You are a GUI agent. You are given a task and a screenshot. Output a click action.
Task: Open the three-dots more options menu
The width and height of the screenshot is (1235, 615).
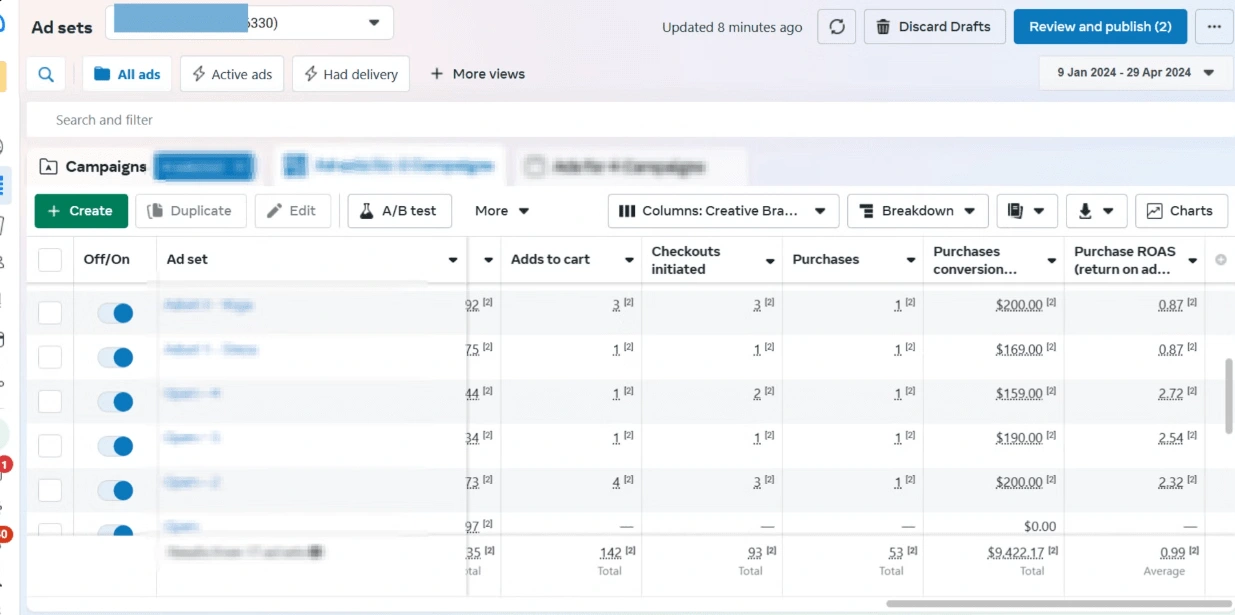click(x=1214, y=27)
